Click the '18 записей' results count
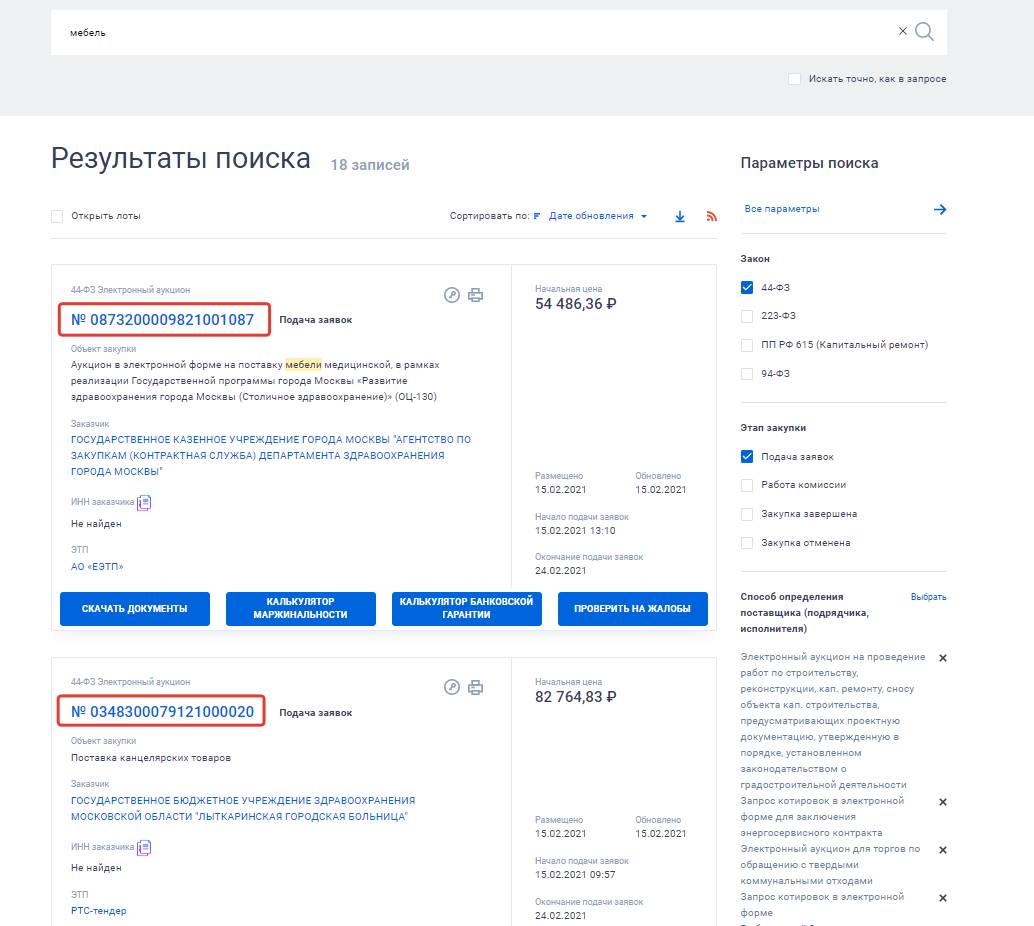 tap(370, 165)
